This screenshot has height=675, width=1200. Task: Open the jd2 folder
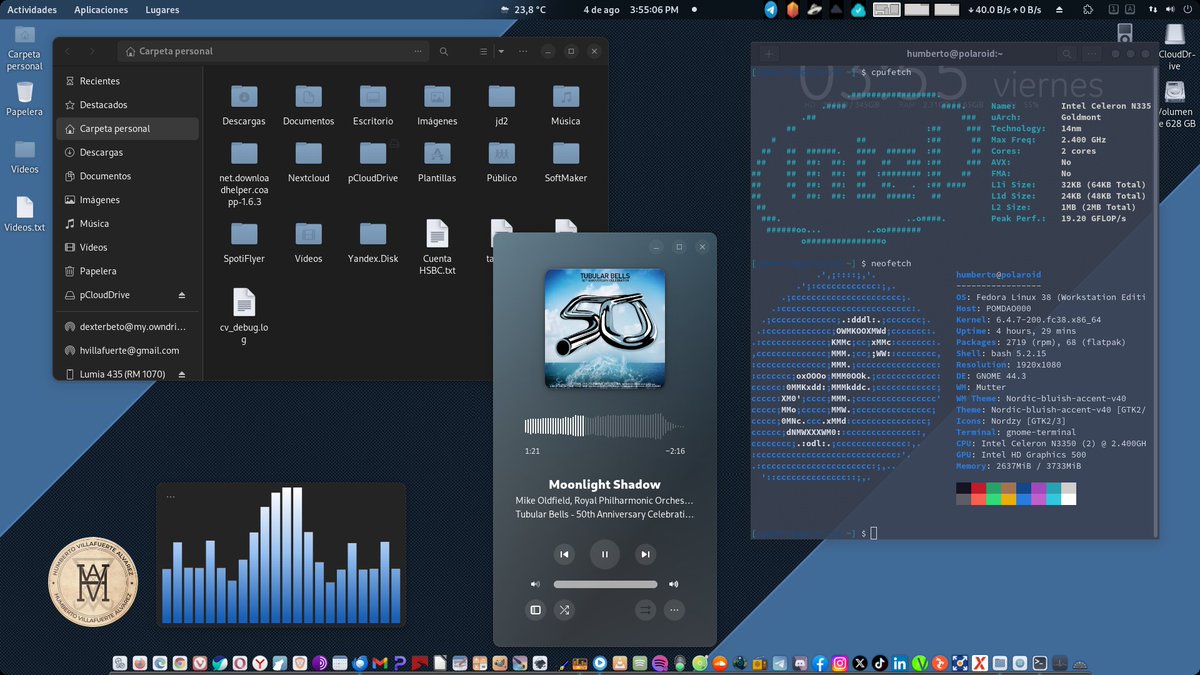point(501,103)
